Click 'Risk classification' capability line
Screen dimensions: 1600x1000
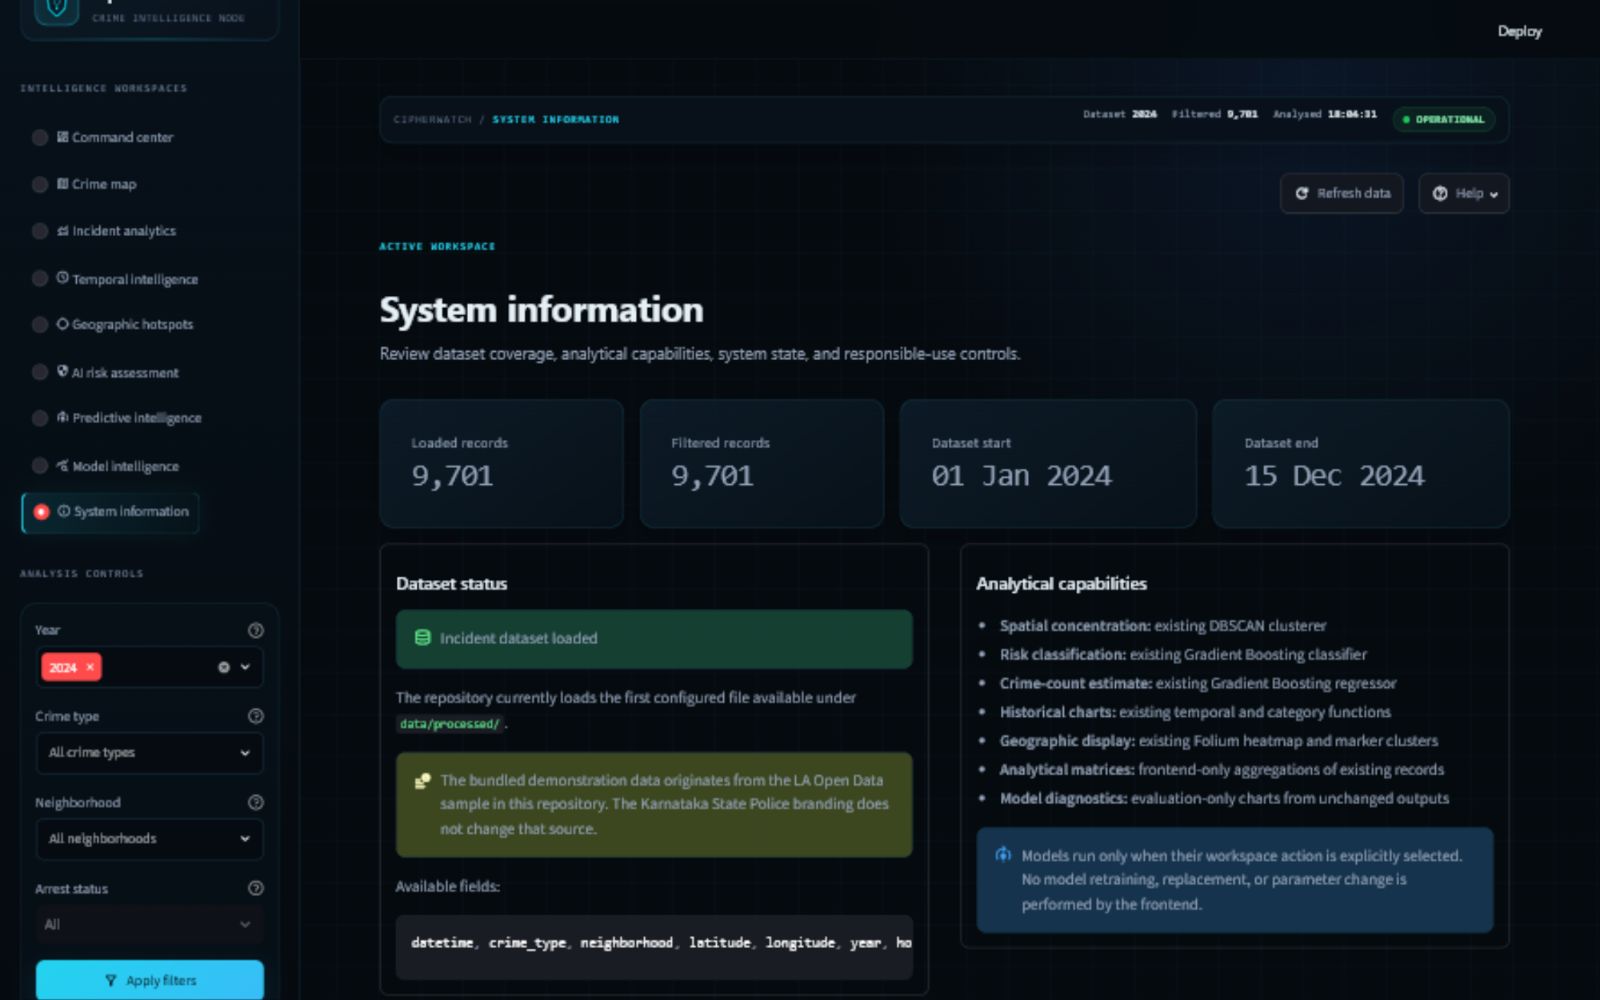[x=1183, y=654]
